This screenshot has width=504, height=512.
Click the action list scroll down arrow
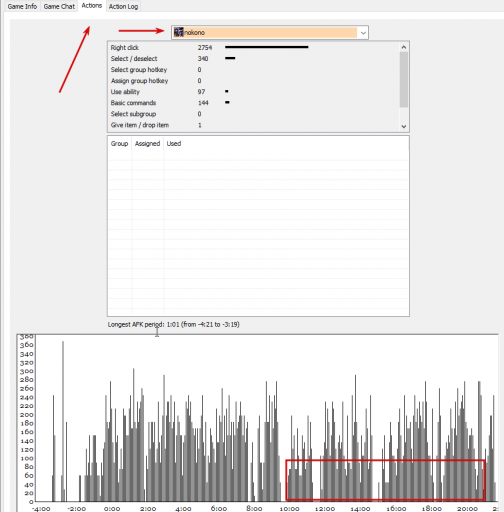point(404,126)
